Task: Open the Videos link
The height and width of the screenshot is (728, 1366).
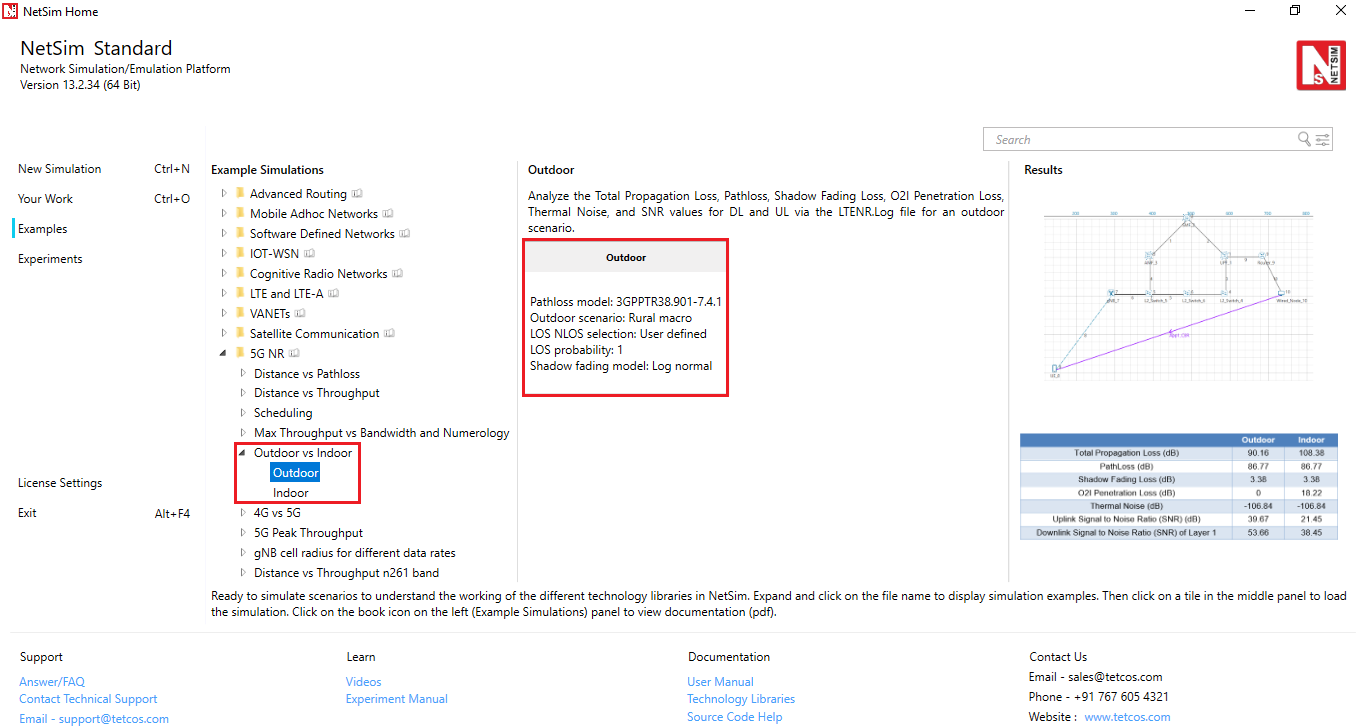Action: [364, 682]
